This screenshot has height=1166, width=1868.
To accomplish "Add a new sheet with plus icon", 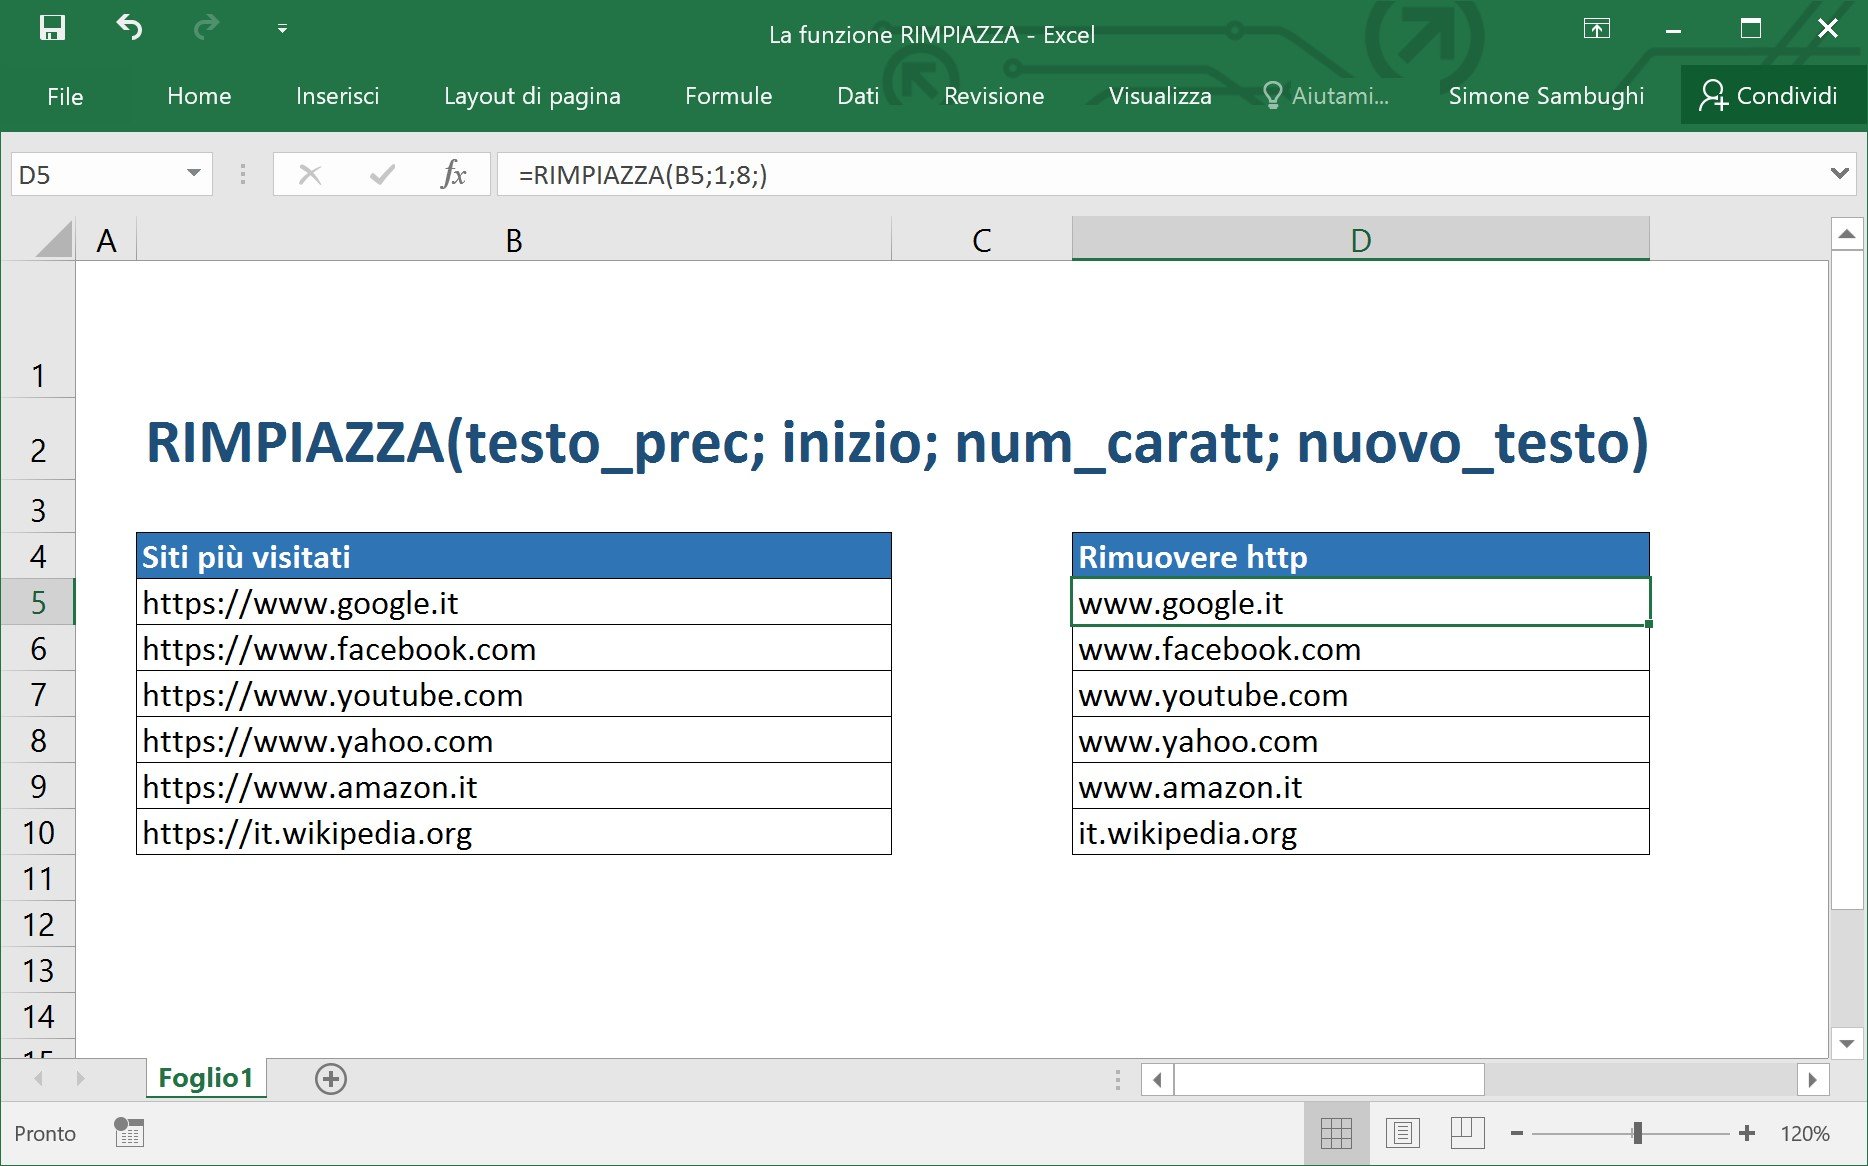I will tap(331, 1079).
